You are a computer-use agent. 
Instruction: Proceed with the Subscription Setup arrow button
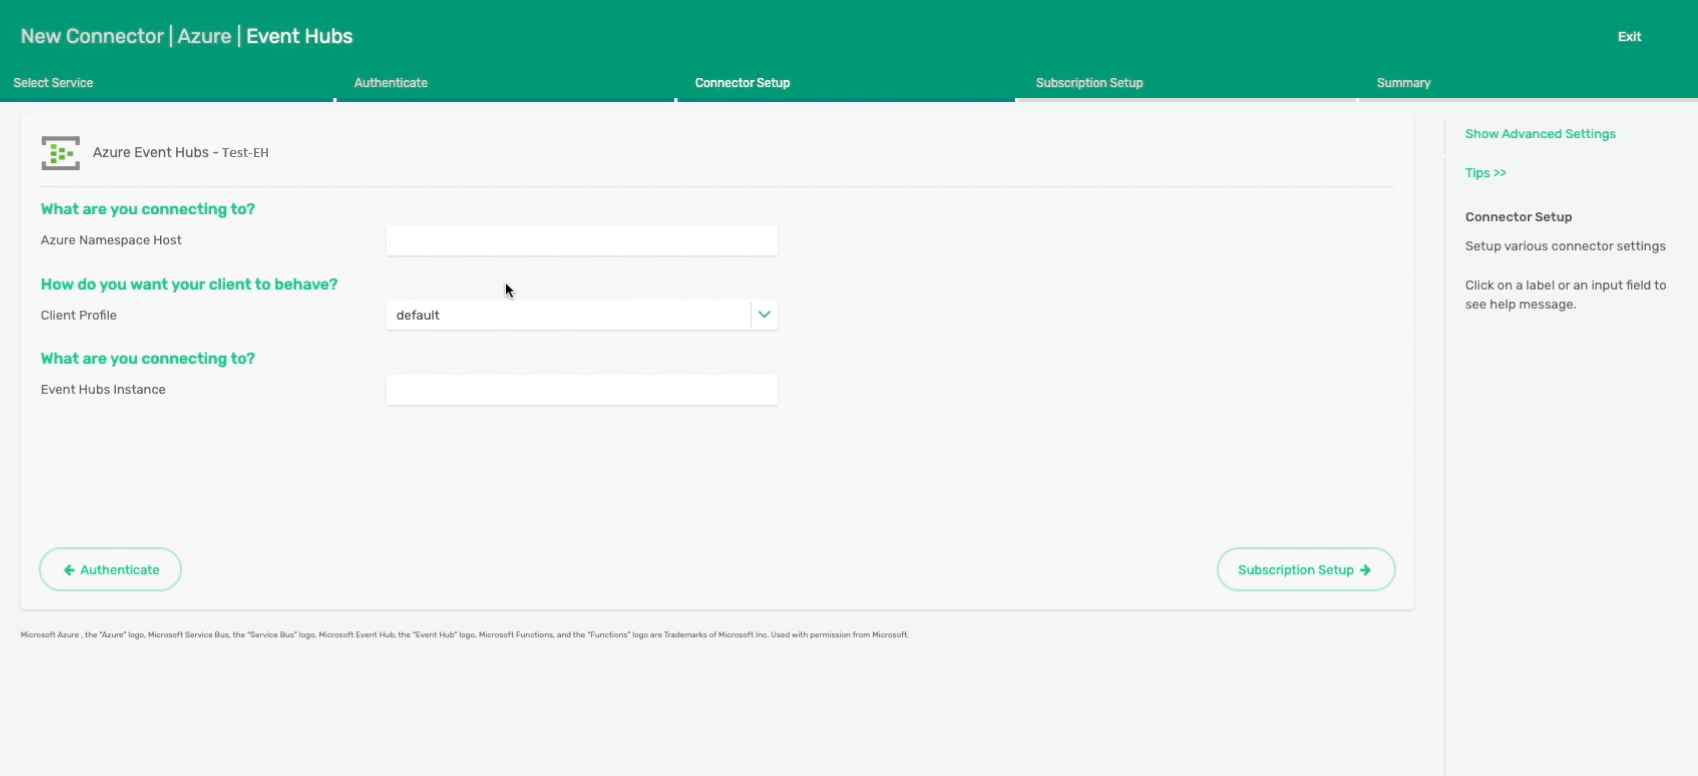[x=1305, y=570]
